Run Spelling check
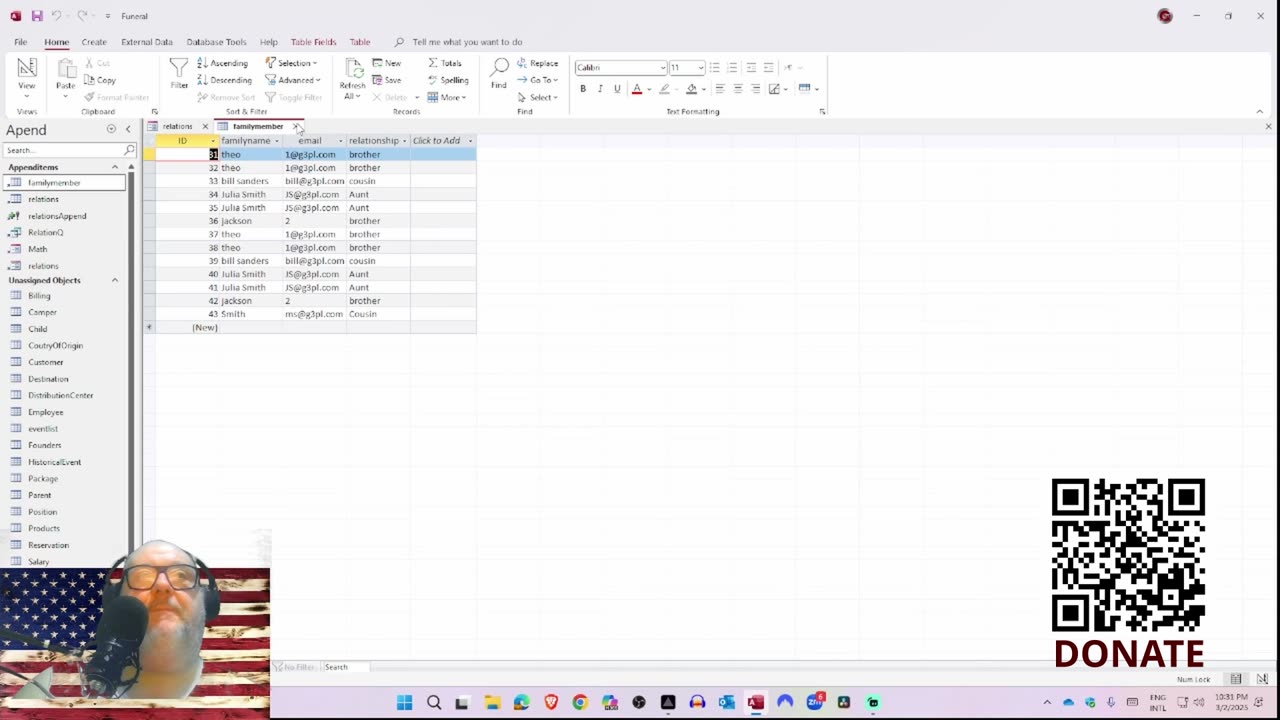The height and width of the screenshot is (720, 1280). [448, 80]
